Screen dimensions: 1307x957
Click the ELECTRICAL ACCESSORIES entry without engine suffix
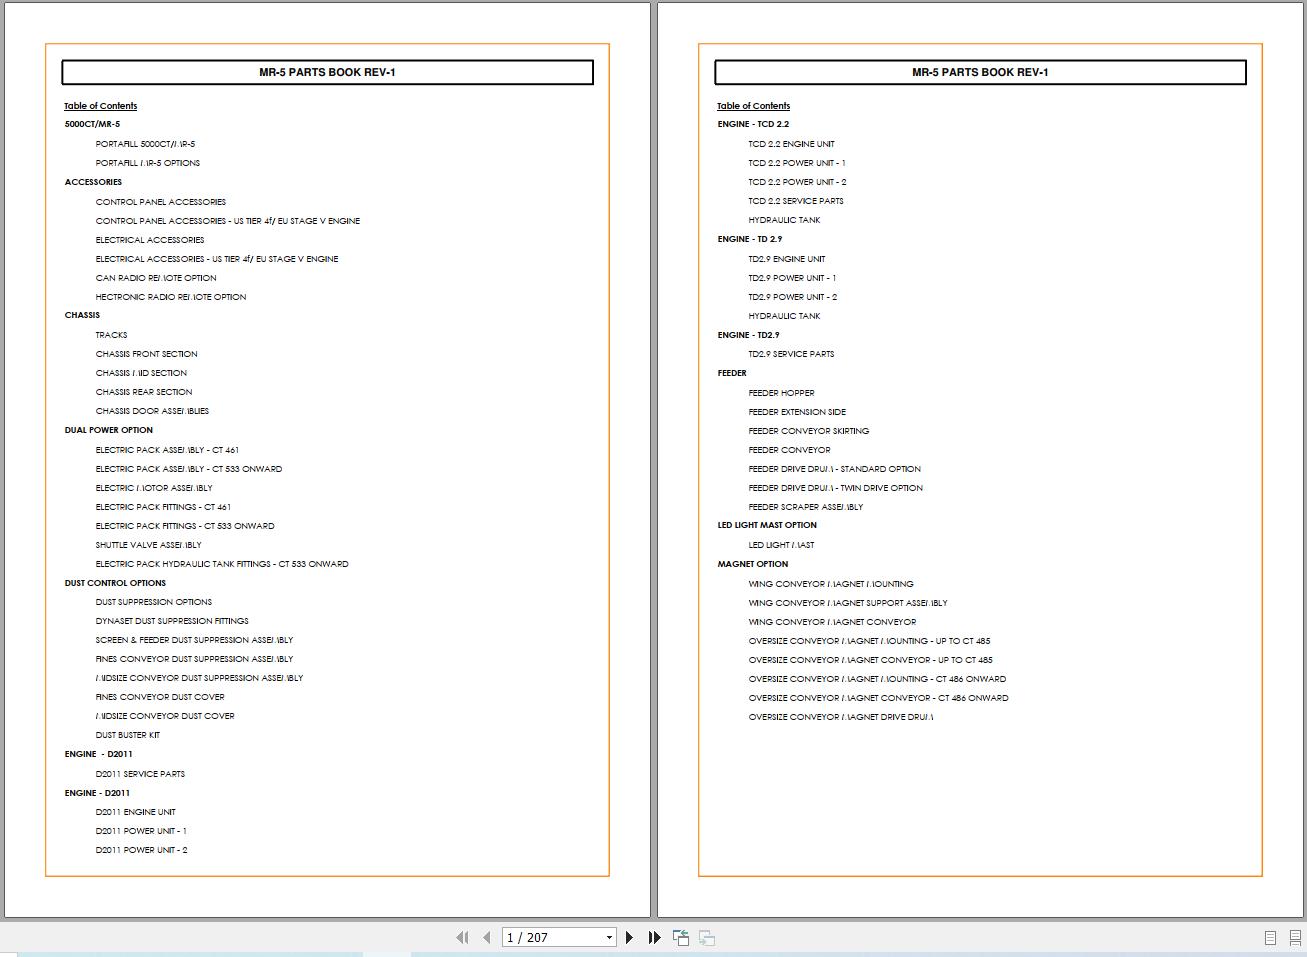click(150, 240)
